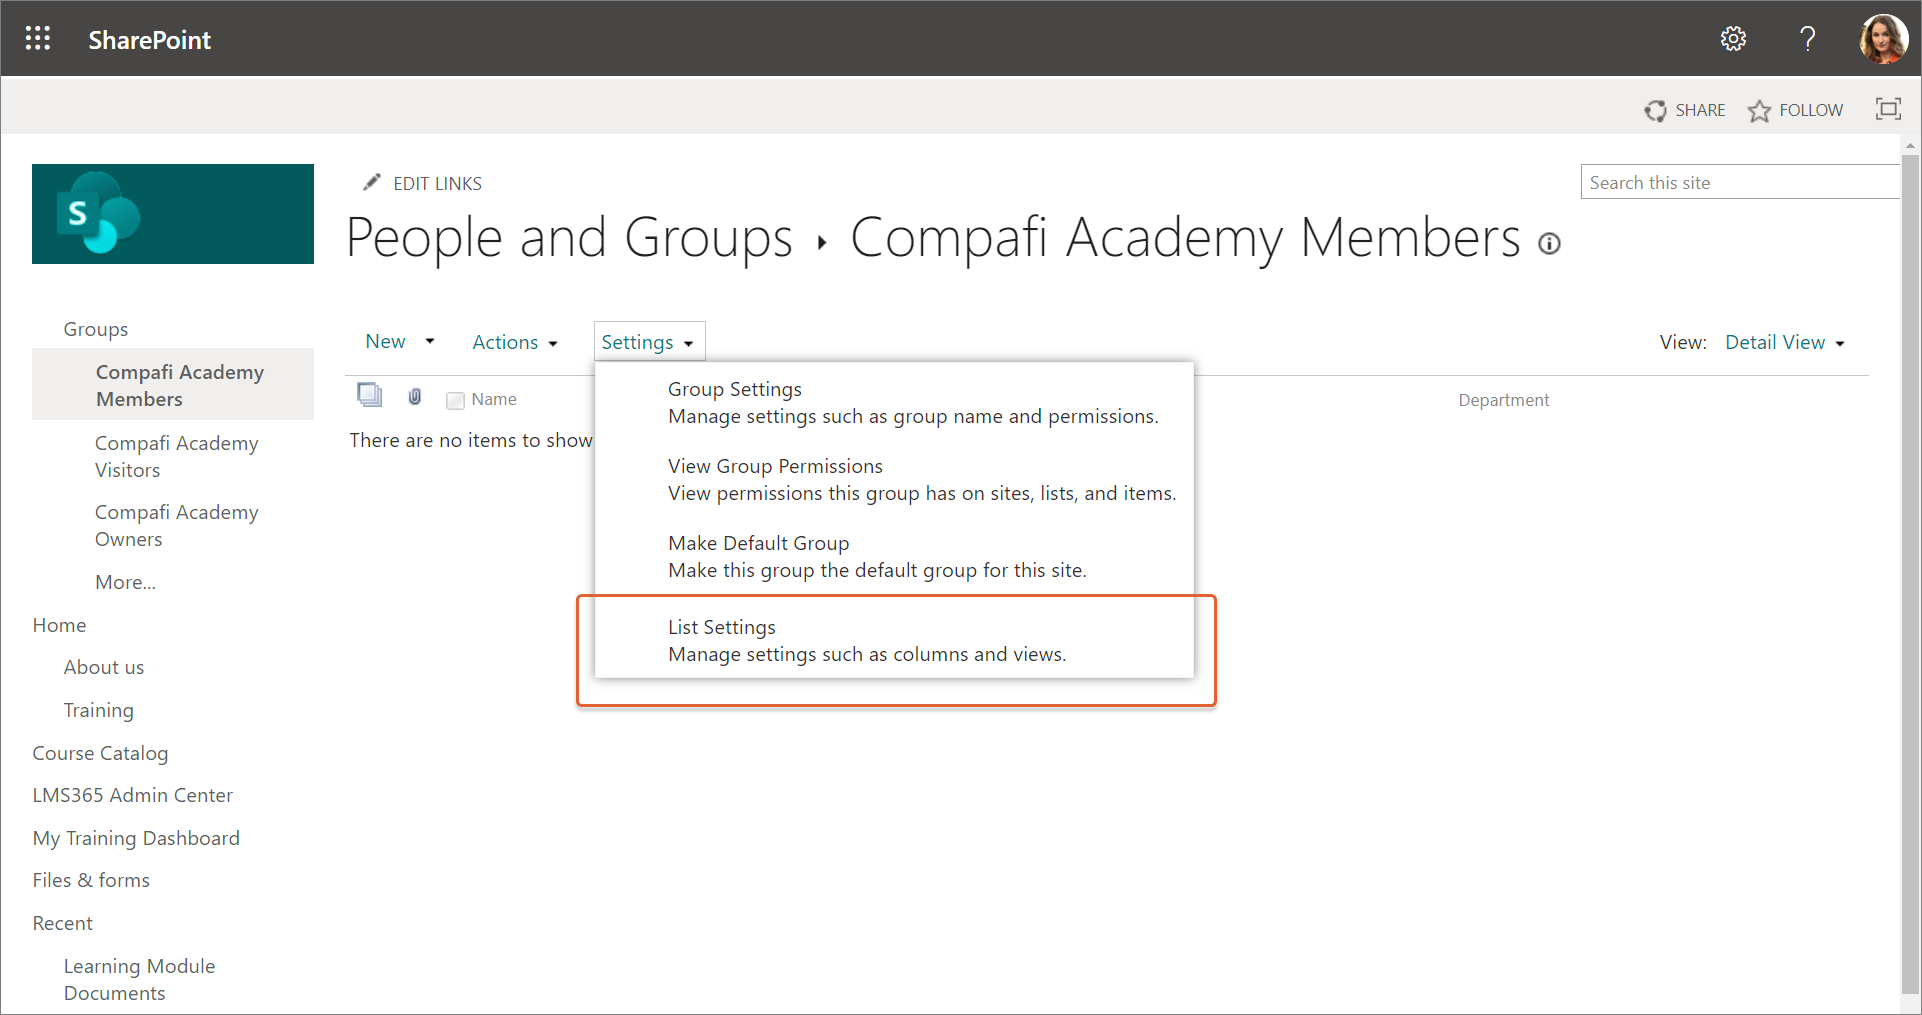Follow this site with the star
Screen dimensions: 1922x1015
(x=1795, y=110)
